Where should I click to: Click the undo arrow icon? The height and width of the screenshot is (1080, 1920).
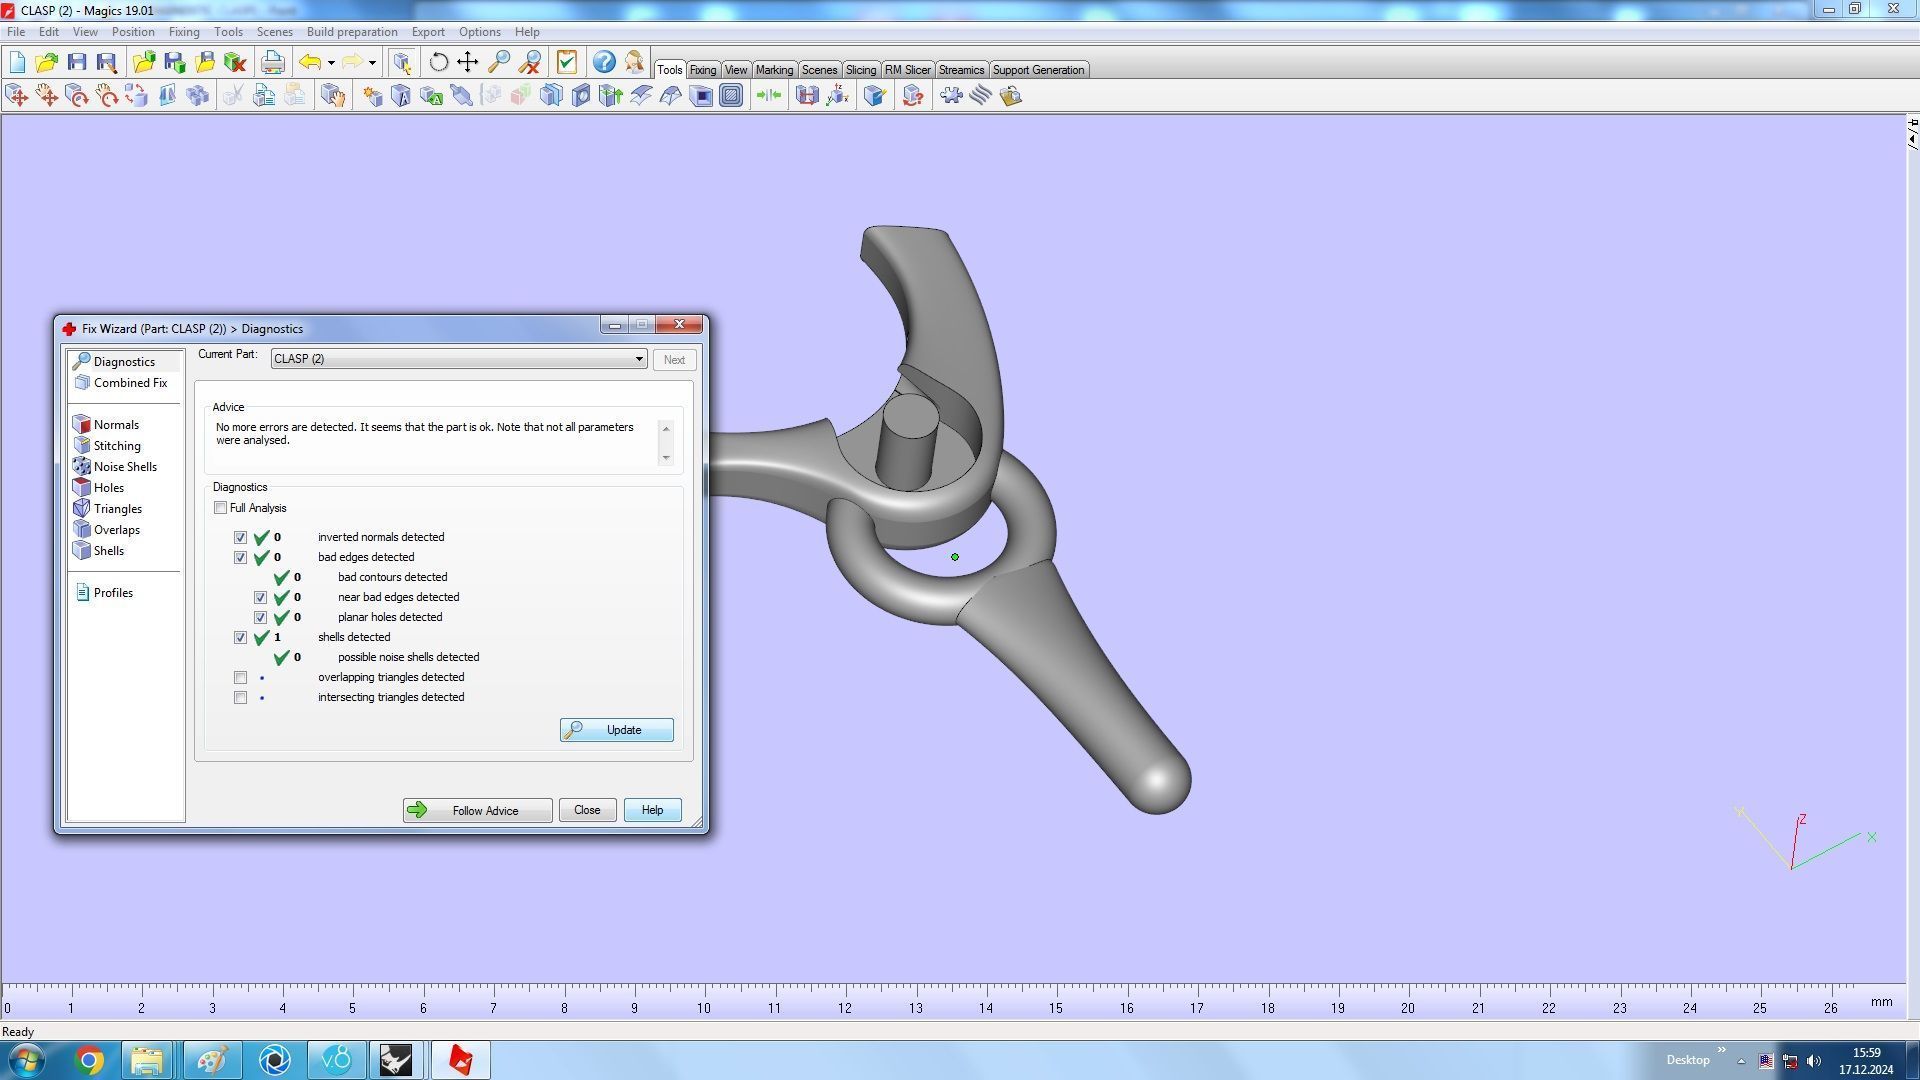pyautogui.click(x=310, y=62)
